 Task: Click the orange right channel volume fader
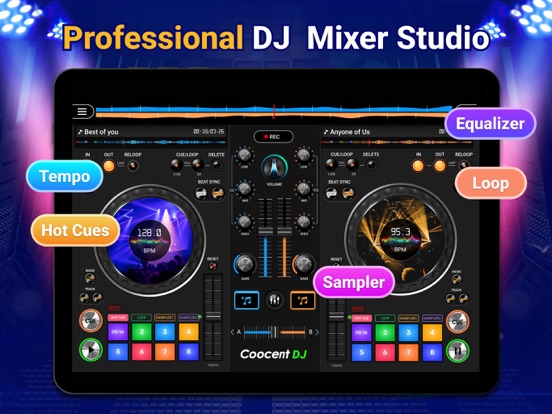coord(284,231)
